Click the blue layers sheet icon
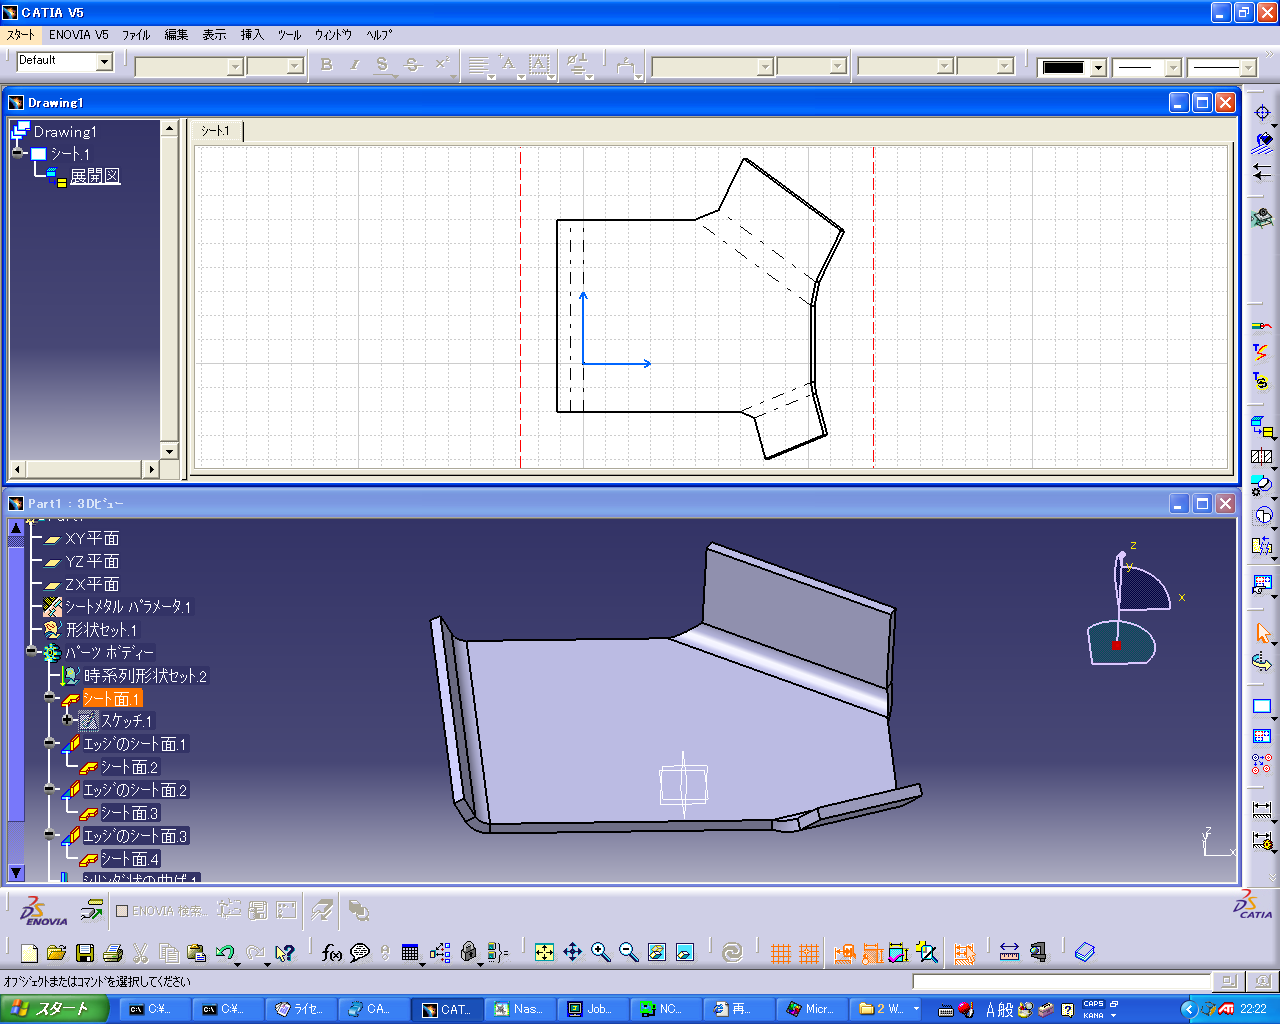Image resolution: width=1280 pixels, height=1024 pixels. point(1085,952)
